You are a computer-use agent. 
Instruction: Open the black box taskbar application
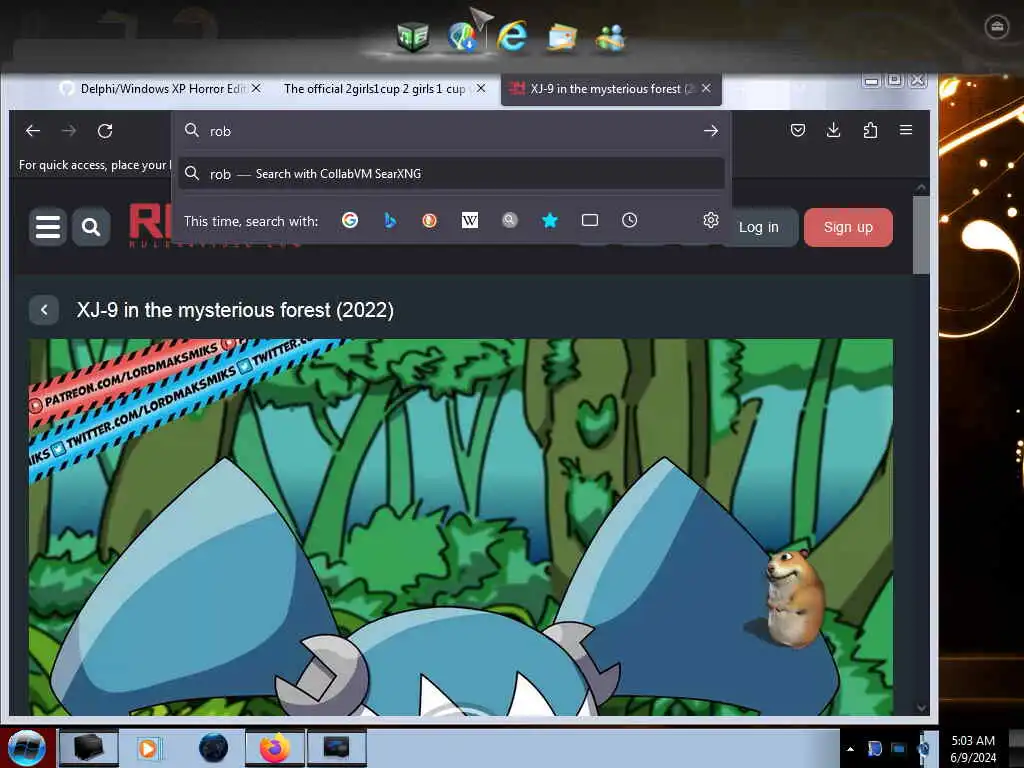pos(89,748)
